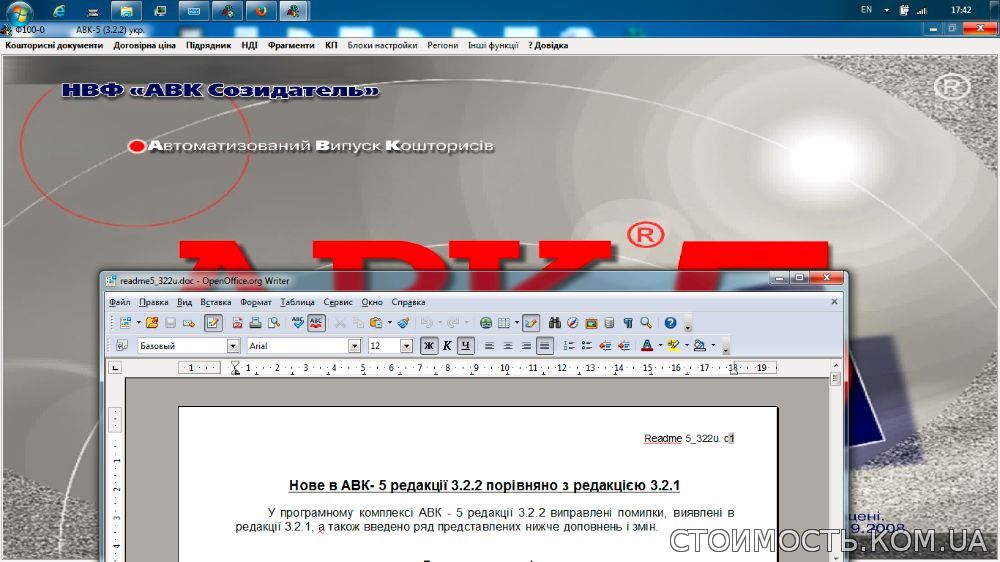
Task: Click the Cut scissors icon
Action: pyautogui.click(x=340, y=323)
